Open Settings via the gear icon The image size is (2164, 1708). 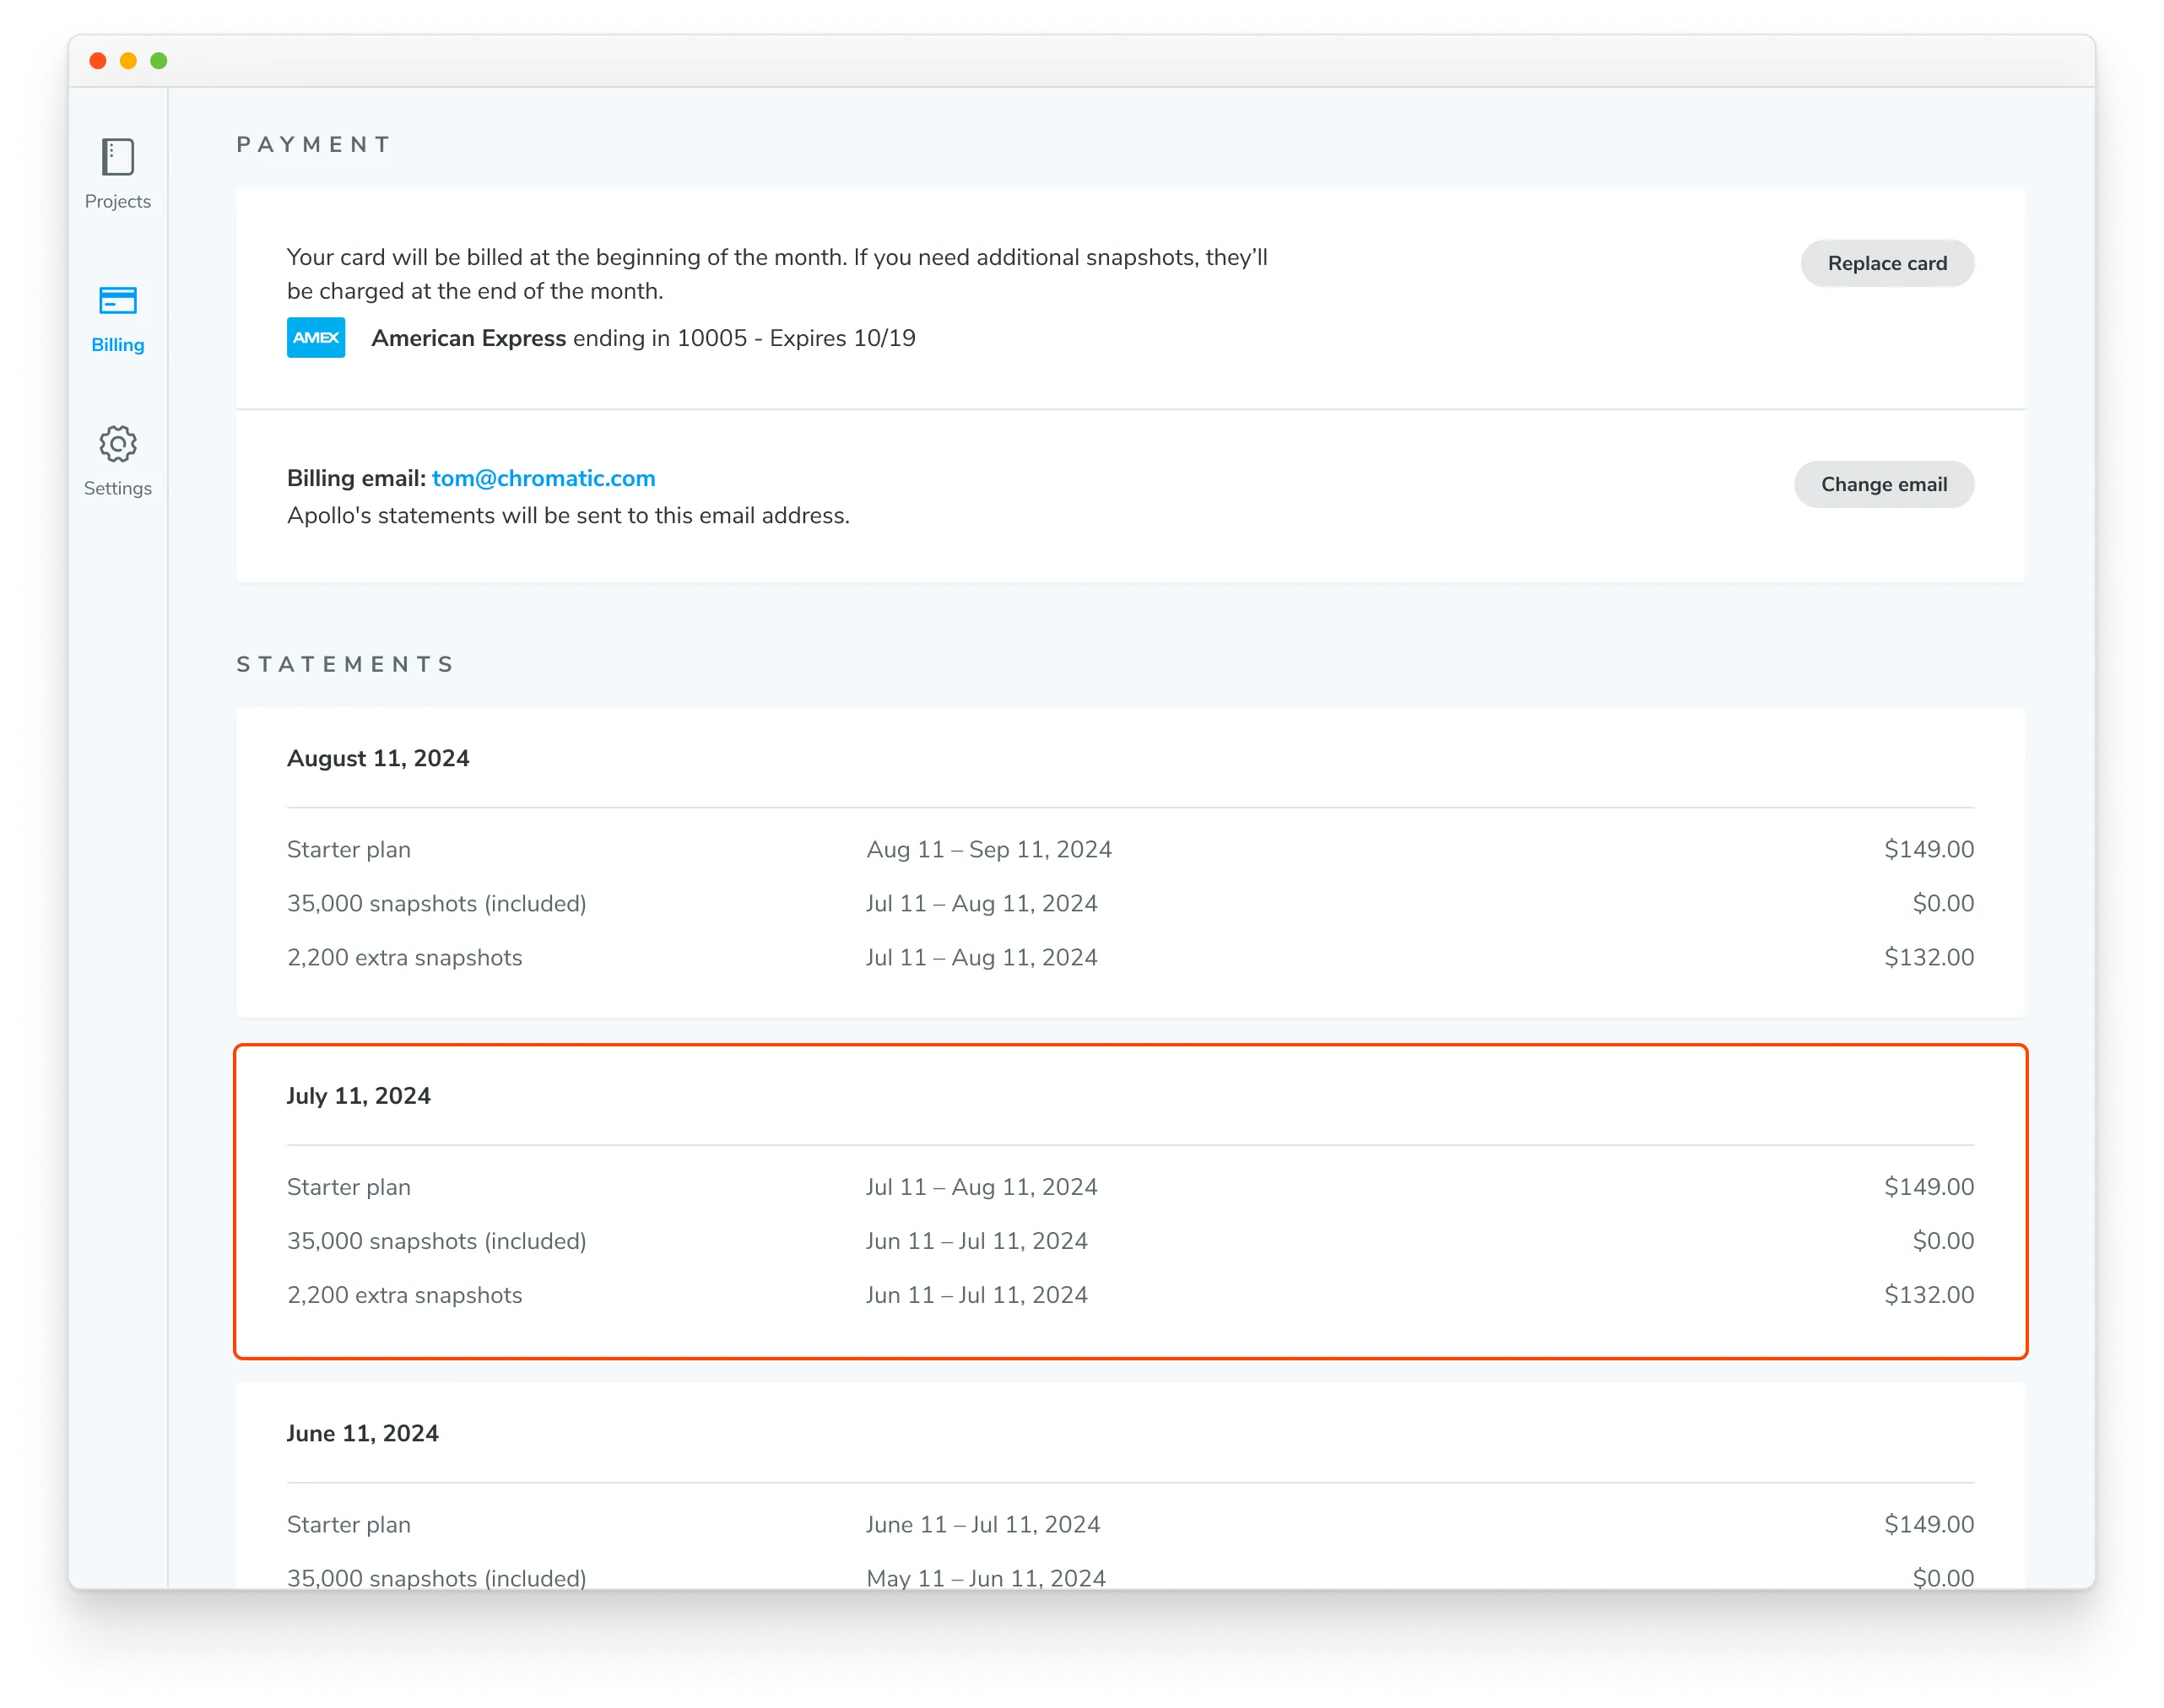[x=118, y=462]
